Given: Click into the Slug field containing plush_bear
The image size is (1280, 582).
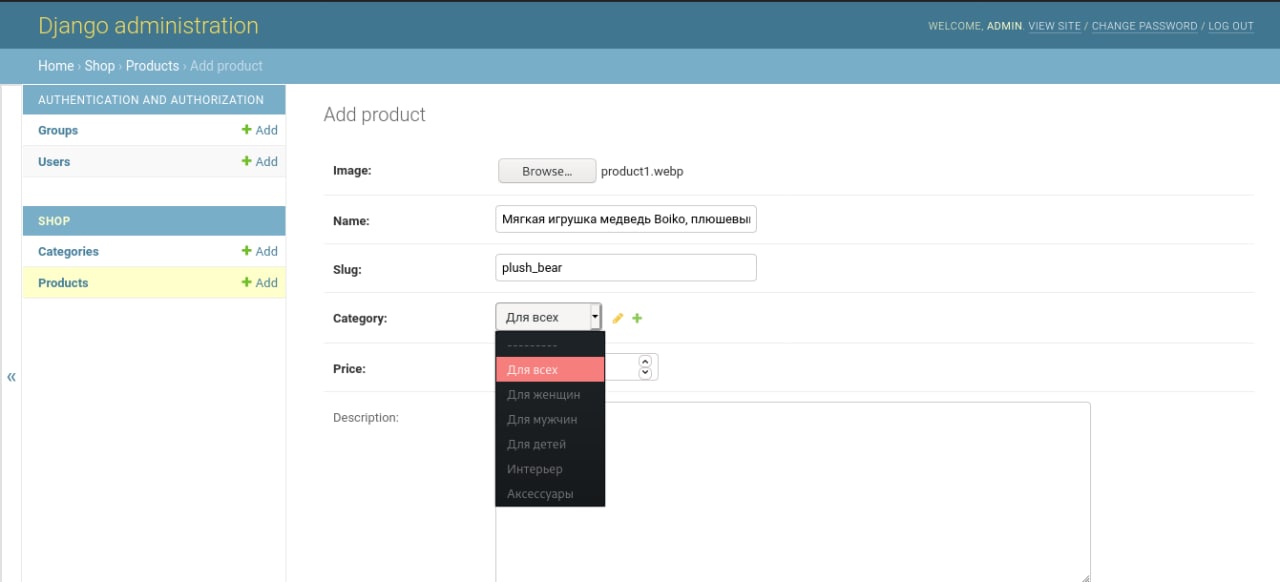Looking at the screenshot, I should click(x=626, y=268).
